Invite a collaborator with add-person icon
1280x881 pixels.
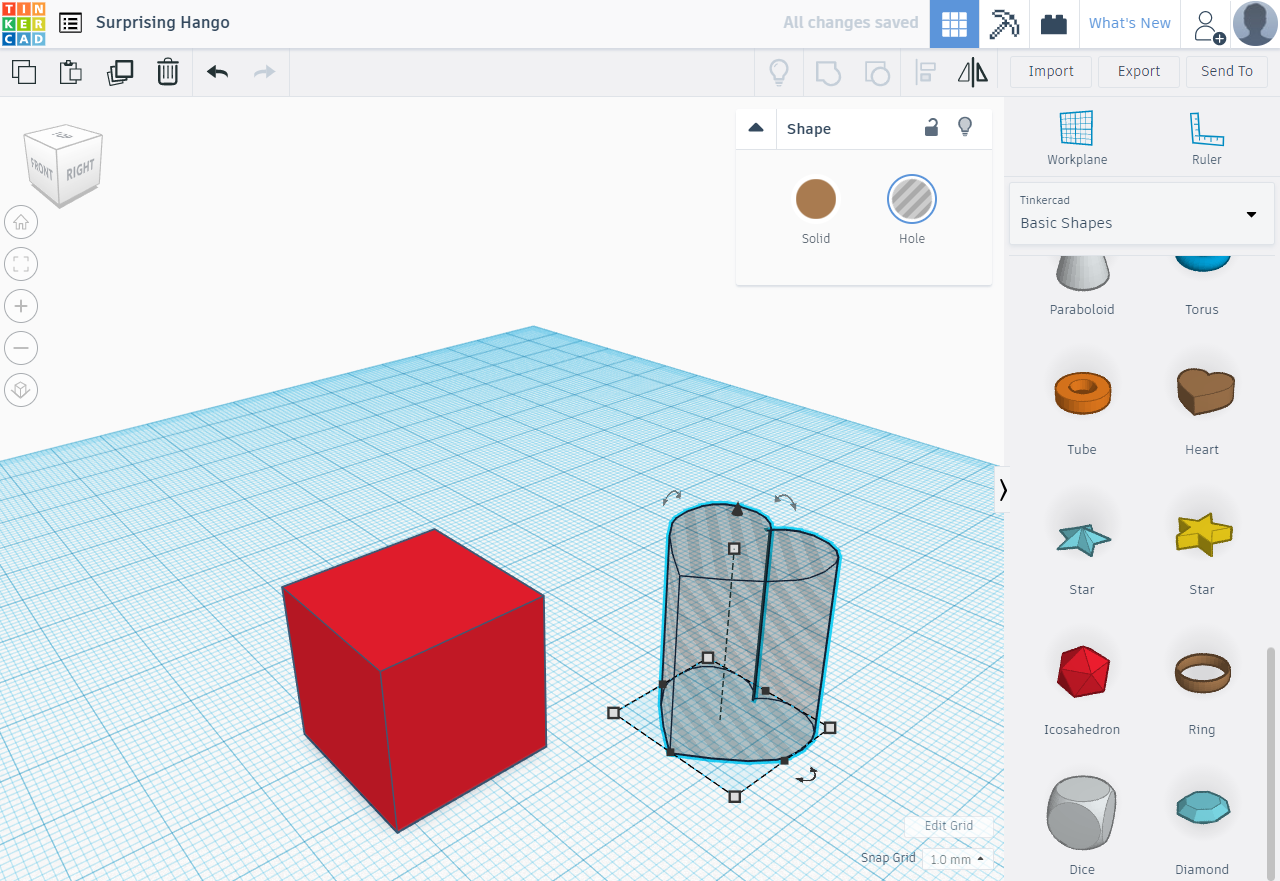pyautogui.click(x=1208, y=25)
